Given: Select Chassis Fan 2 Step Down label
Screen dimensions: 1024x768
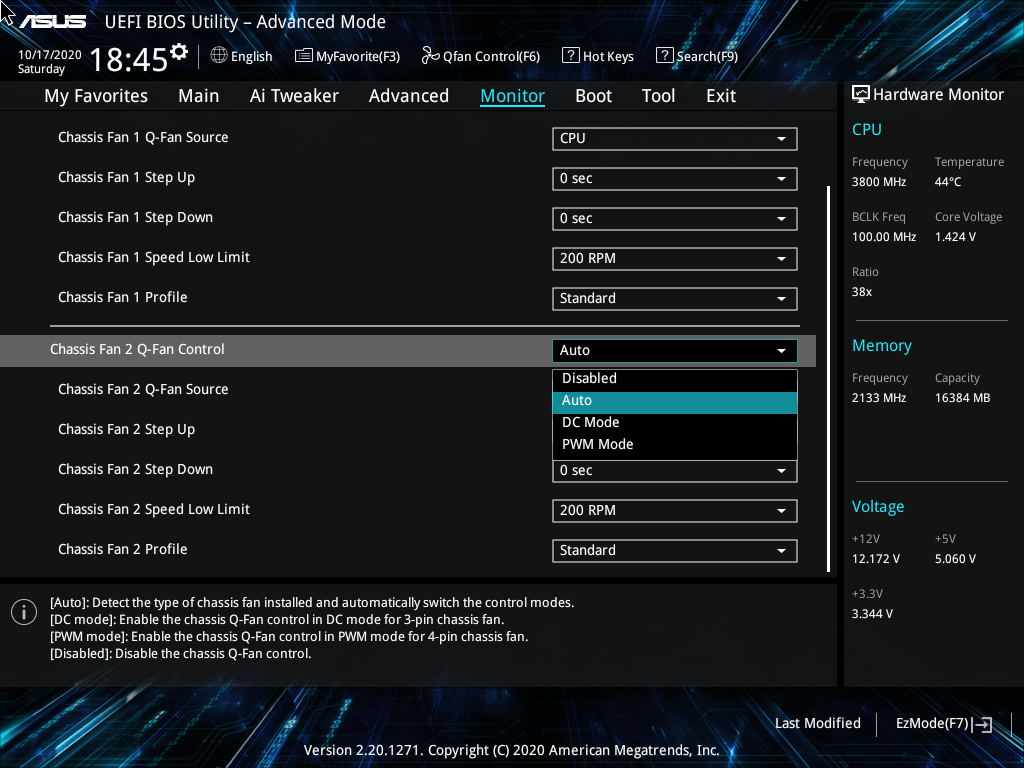Looking at the screenshot, I should pos(135,470).
